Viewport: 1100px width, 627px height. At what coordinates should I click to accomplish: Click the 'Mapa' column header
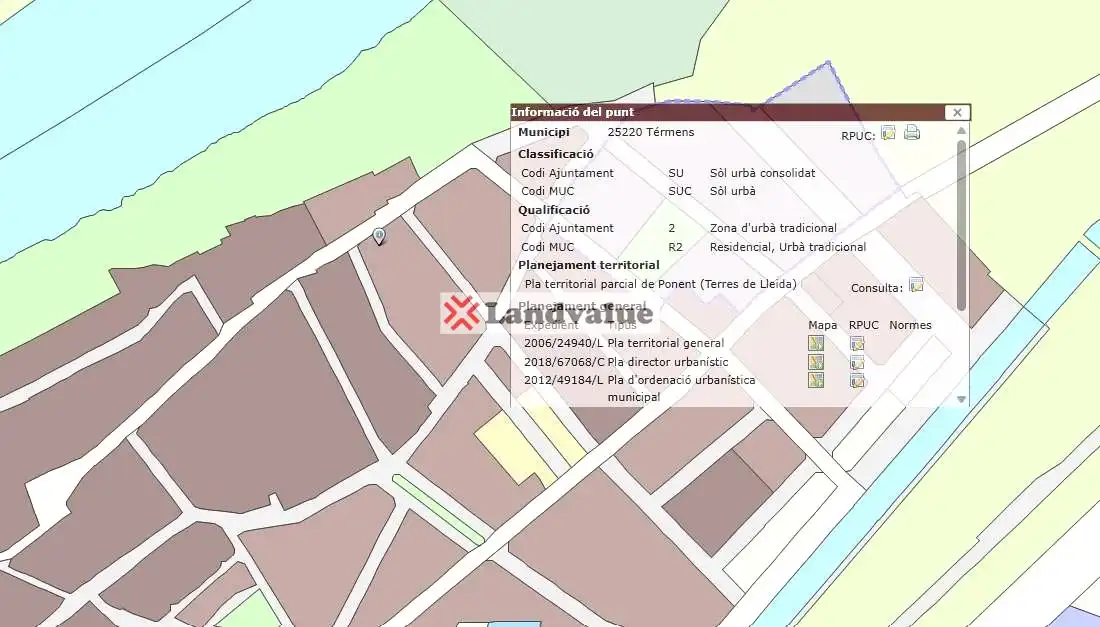pyautogui.click(x=822, y=325)
